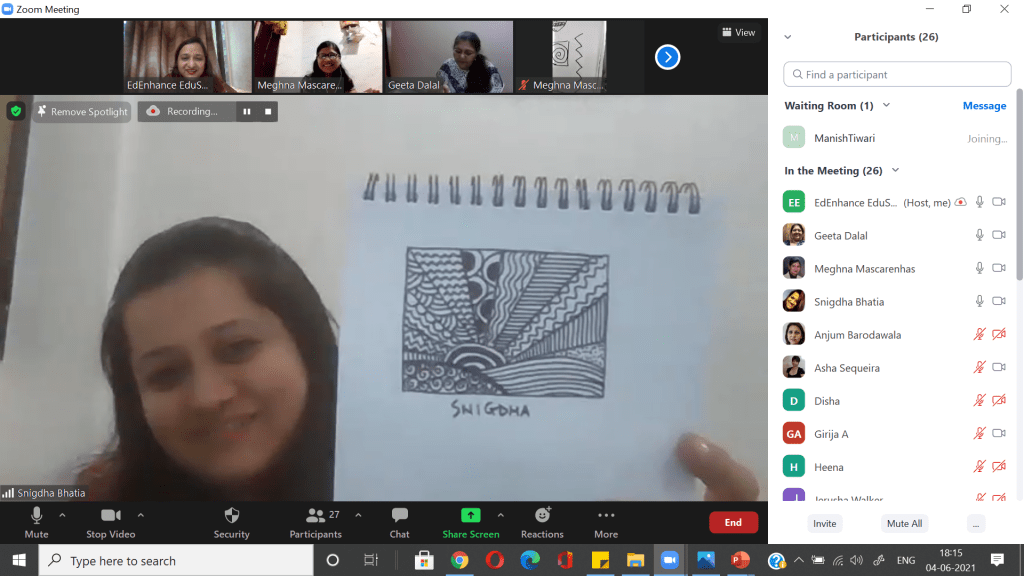The height and width of the screenshot is (576, 1024).
Task: Mute the microphone
Action: coord(36,516)
